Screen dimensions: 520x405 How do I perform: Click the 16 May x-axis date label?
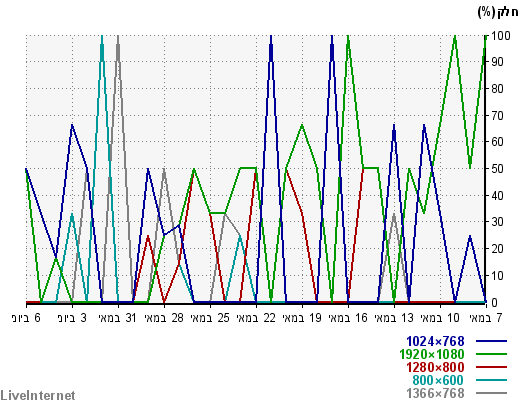point(348,318)
